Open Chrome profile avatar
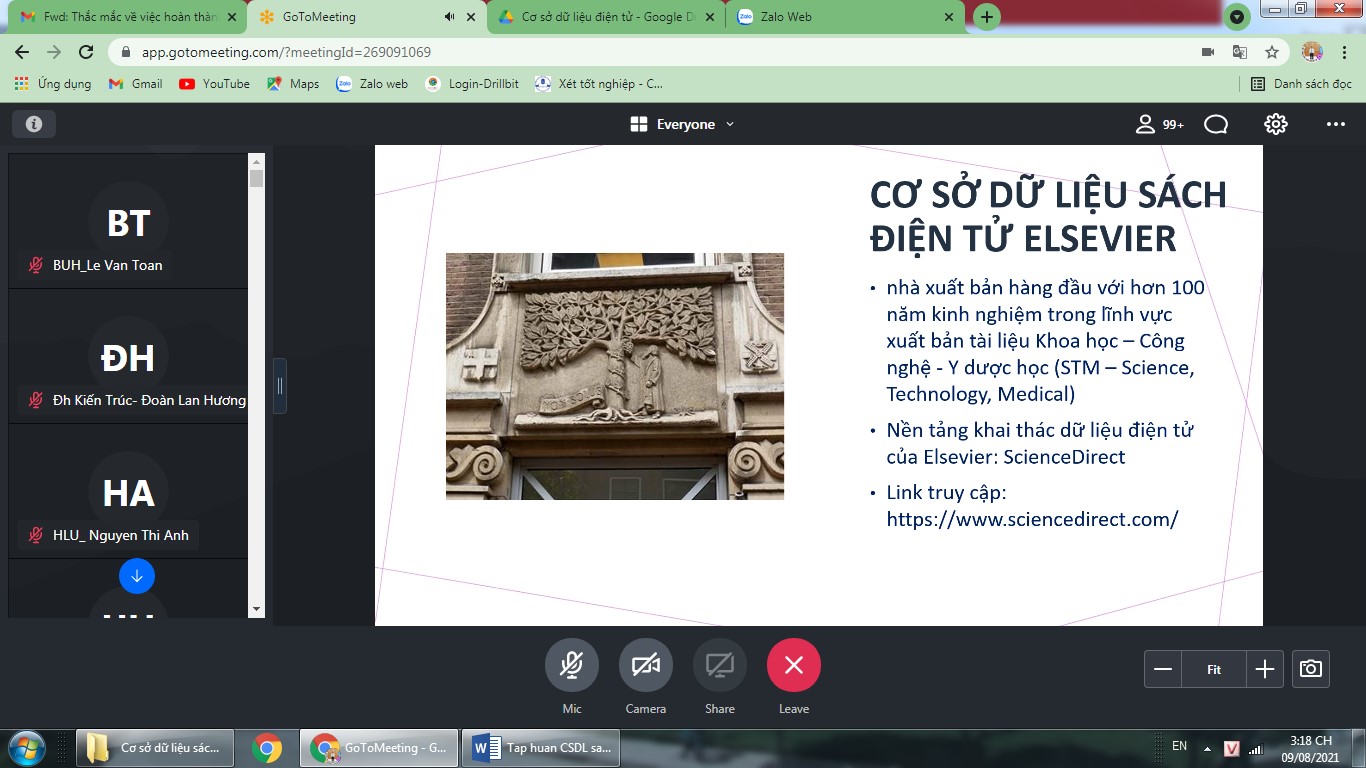The width and height of the screenshot is (1366, 768). point(1312,52)
